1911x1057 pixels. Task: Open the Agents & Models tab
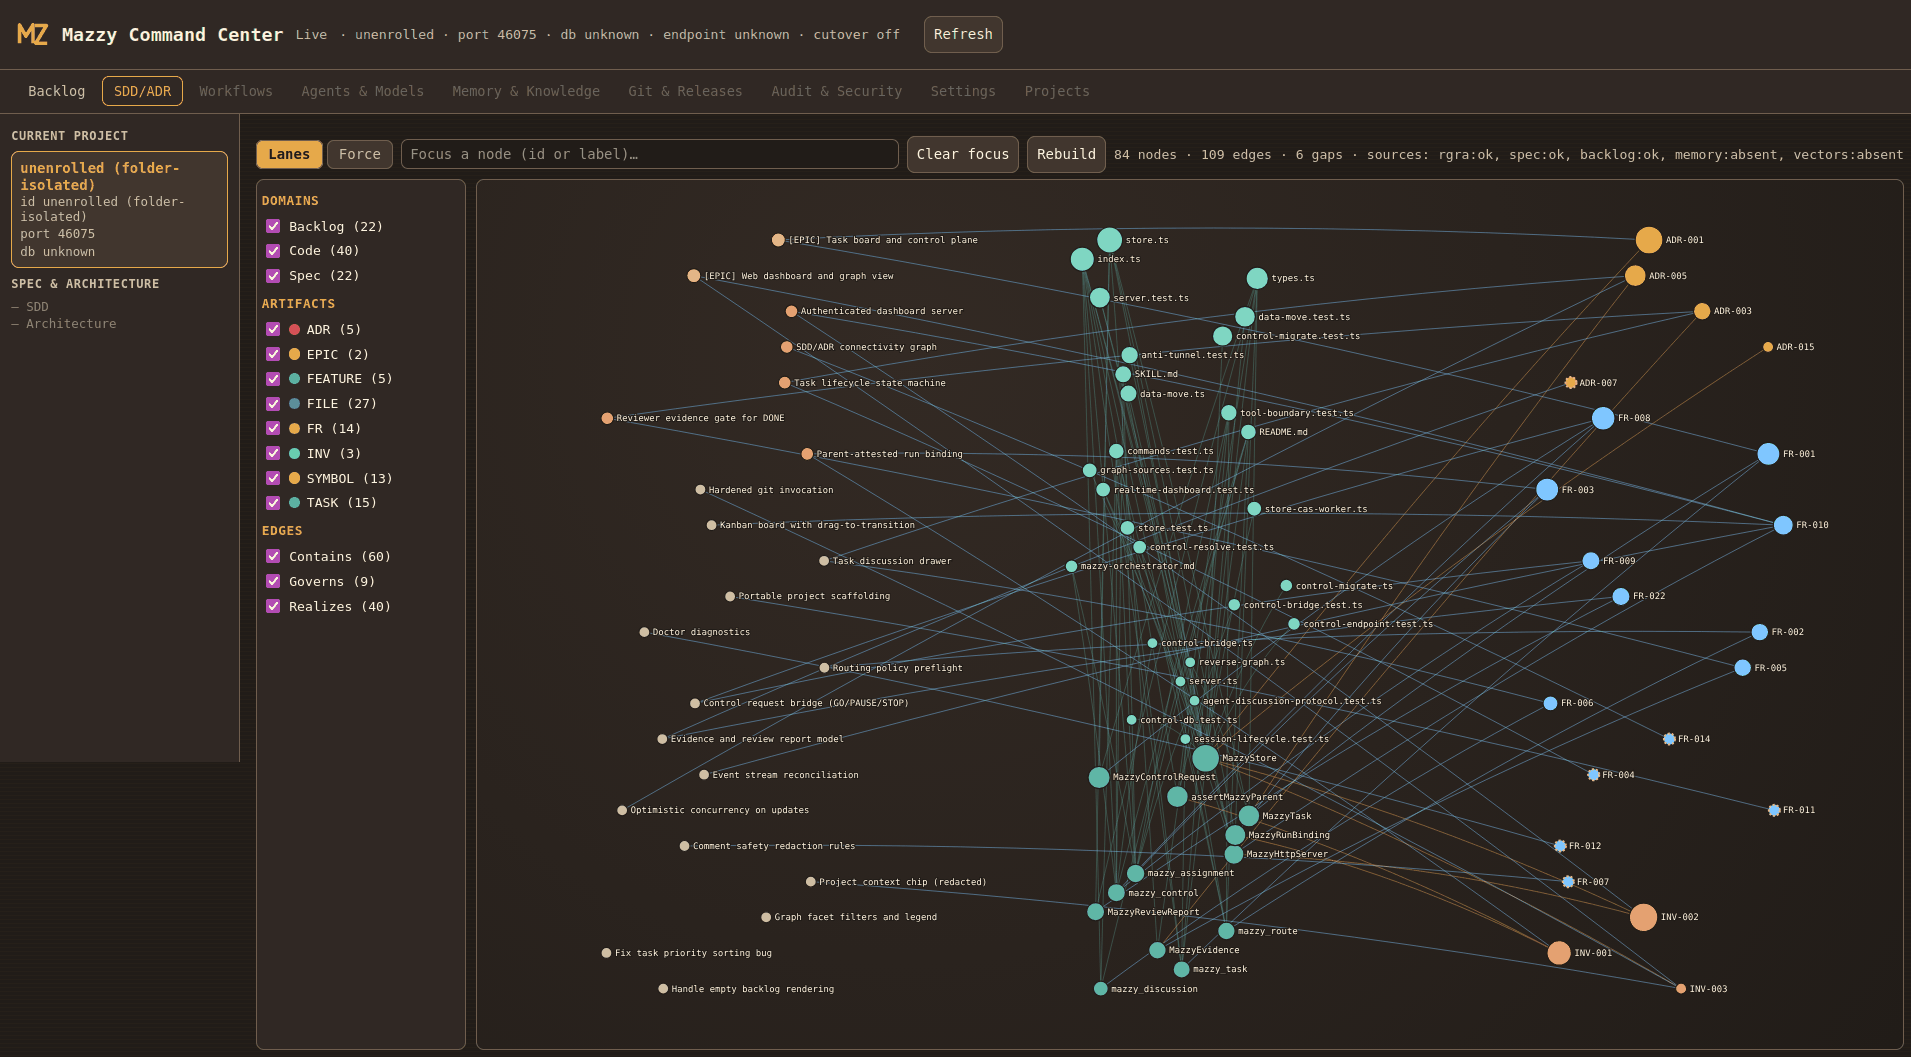pyautogui.click(x=363, y=91)
